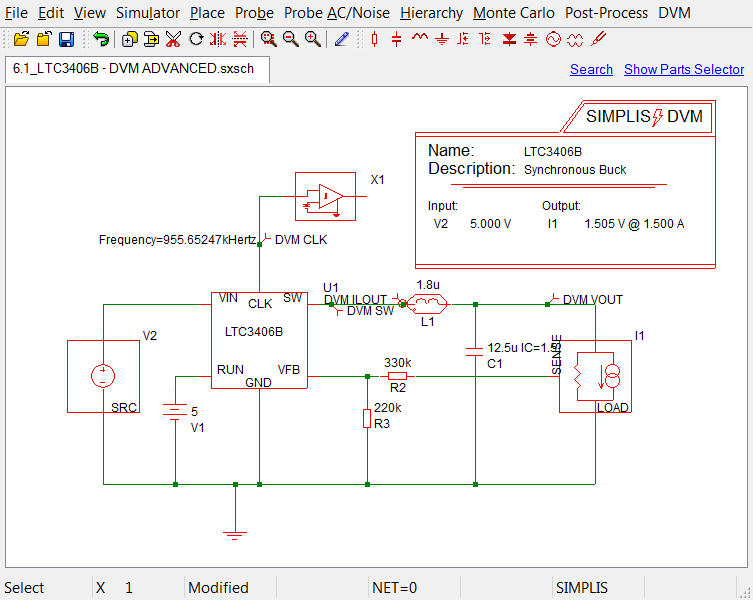Place an inductor from the toolbar

click(x=419, y=39)
